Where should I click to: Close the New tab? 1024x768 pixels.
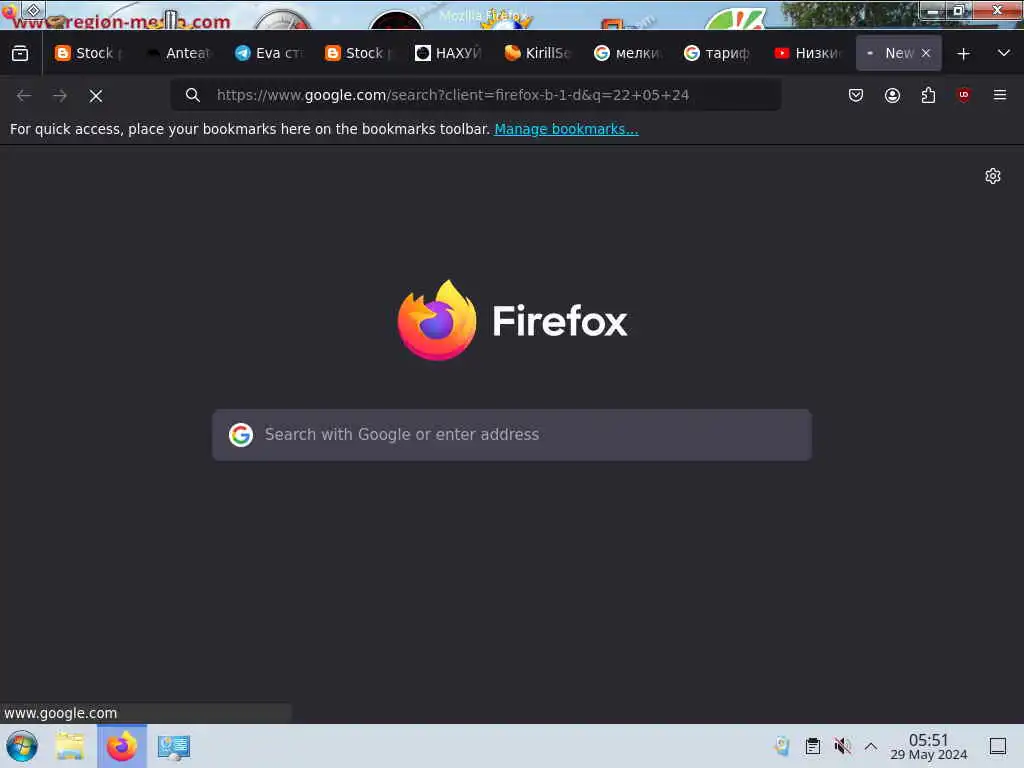click(926, 54)
